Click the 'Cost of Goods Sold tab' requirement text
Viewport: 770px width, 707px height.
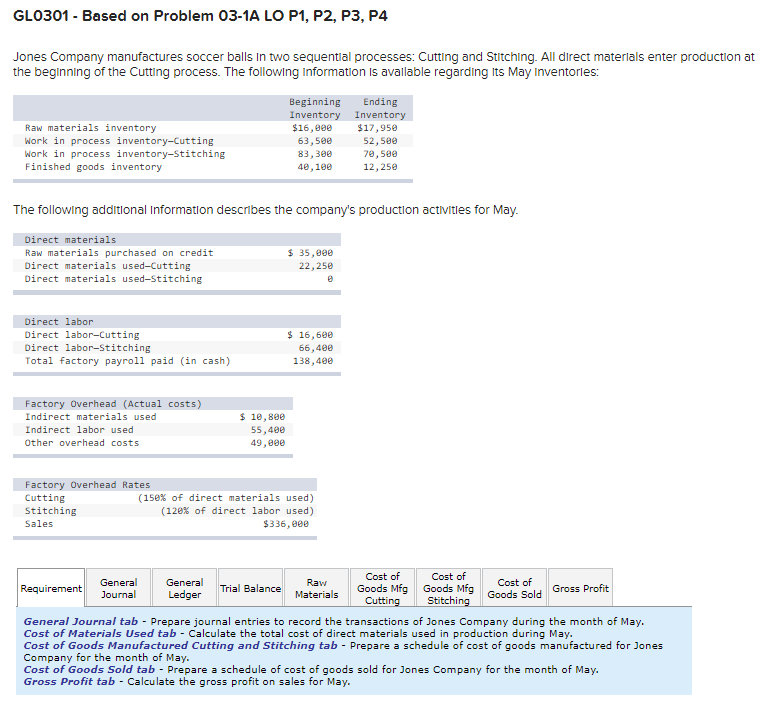(89, 670)
